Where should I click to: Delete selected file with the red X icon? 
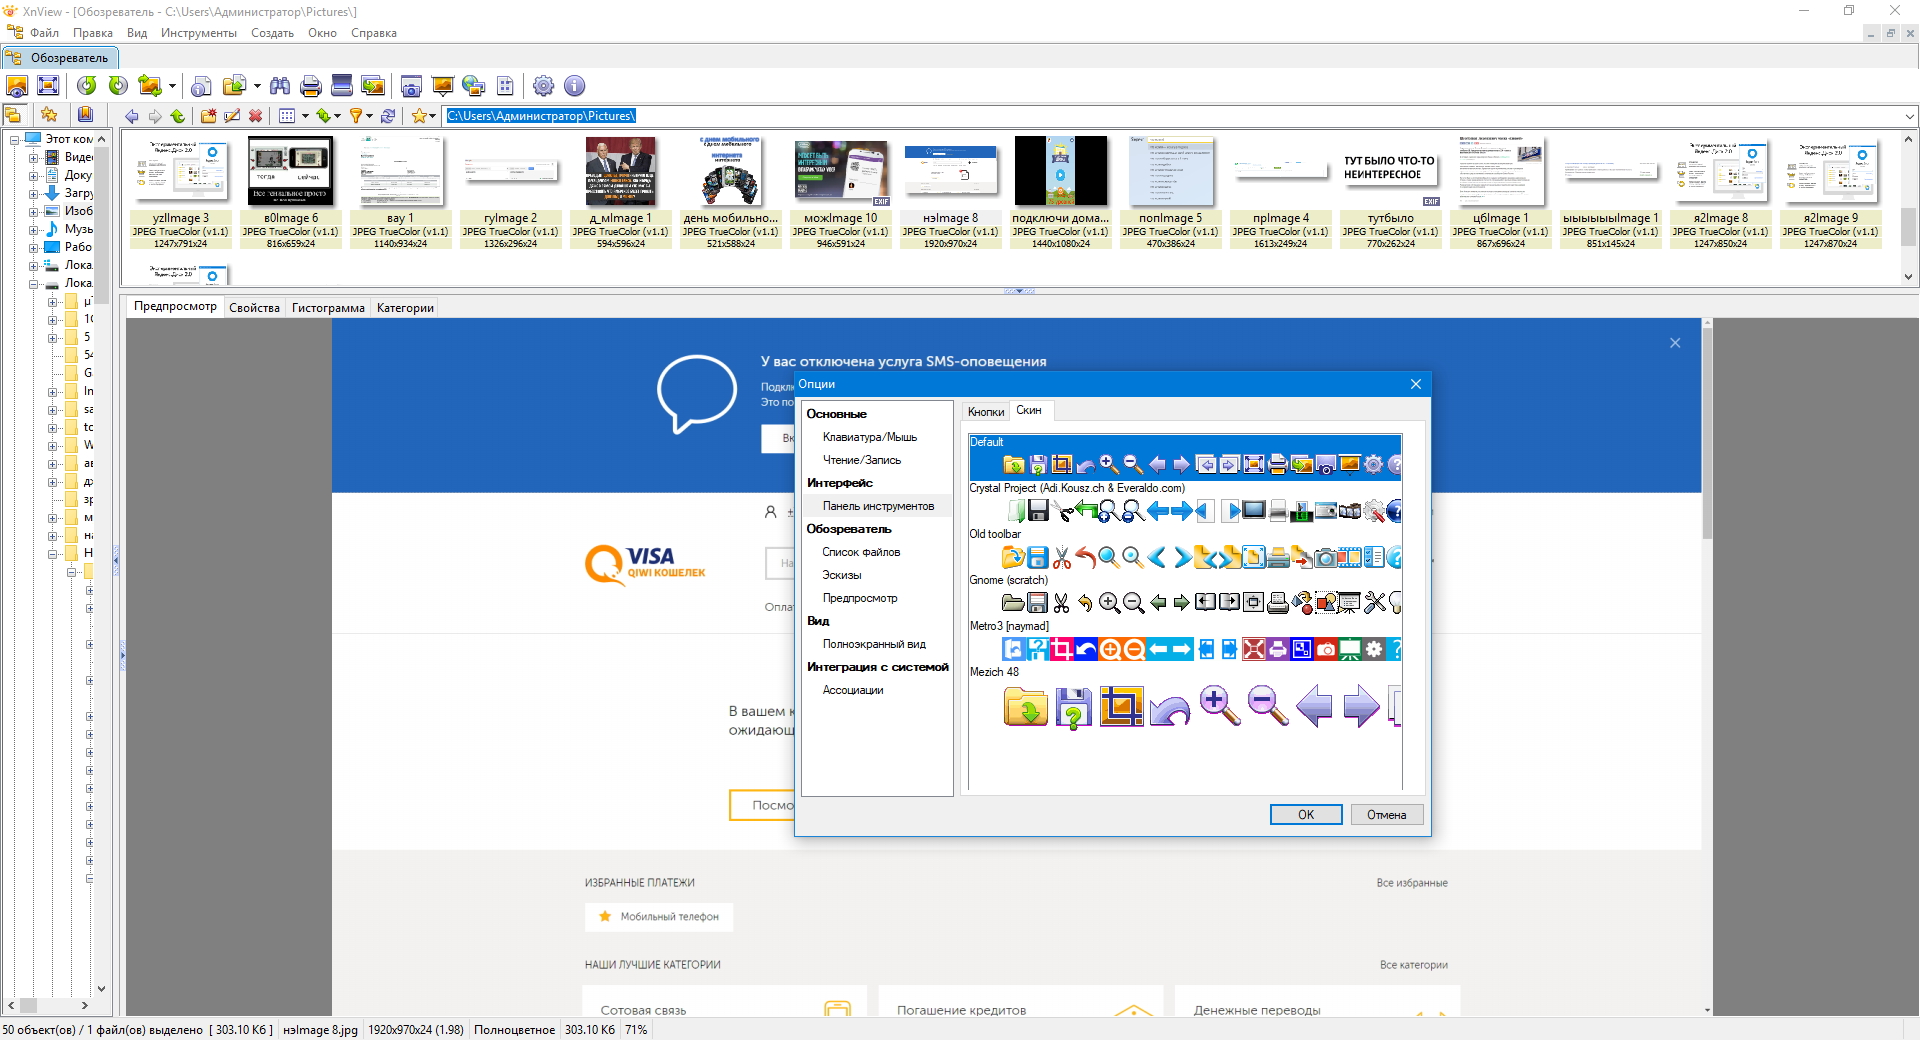256,116
